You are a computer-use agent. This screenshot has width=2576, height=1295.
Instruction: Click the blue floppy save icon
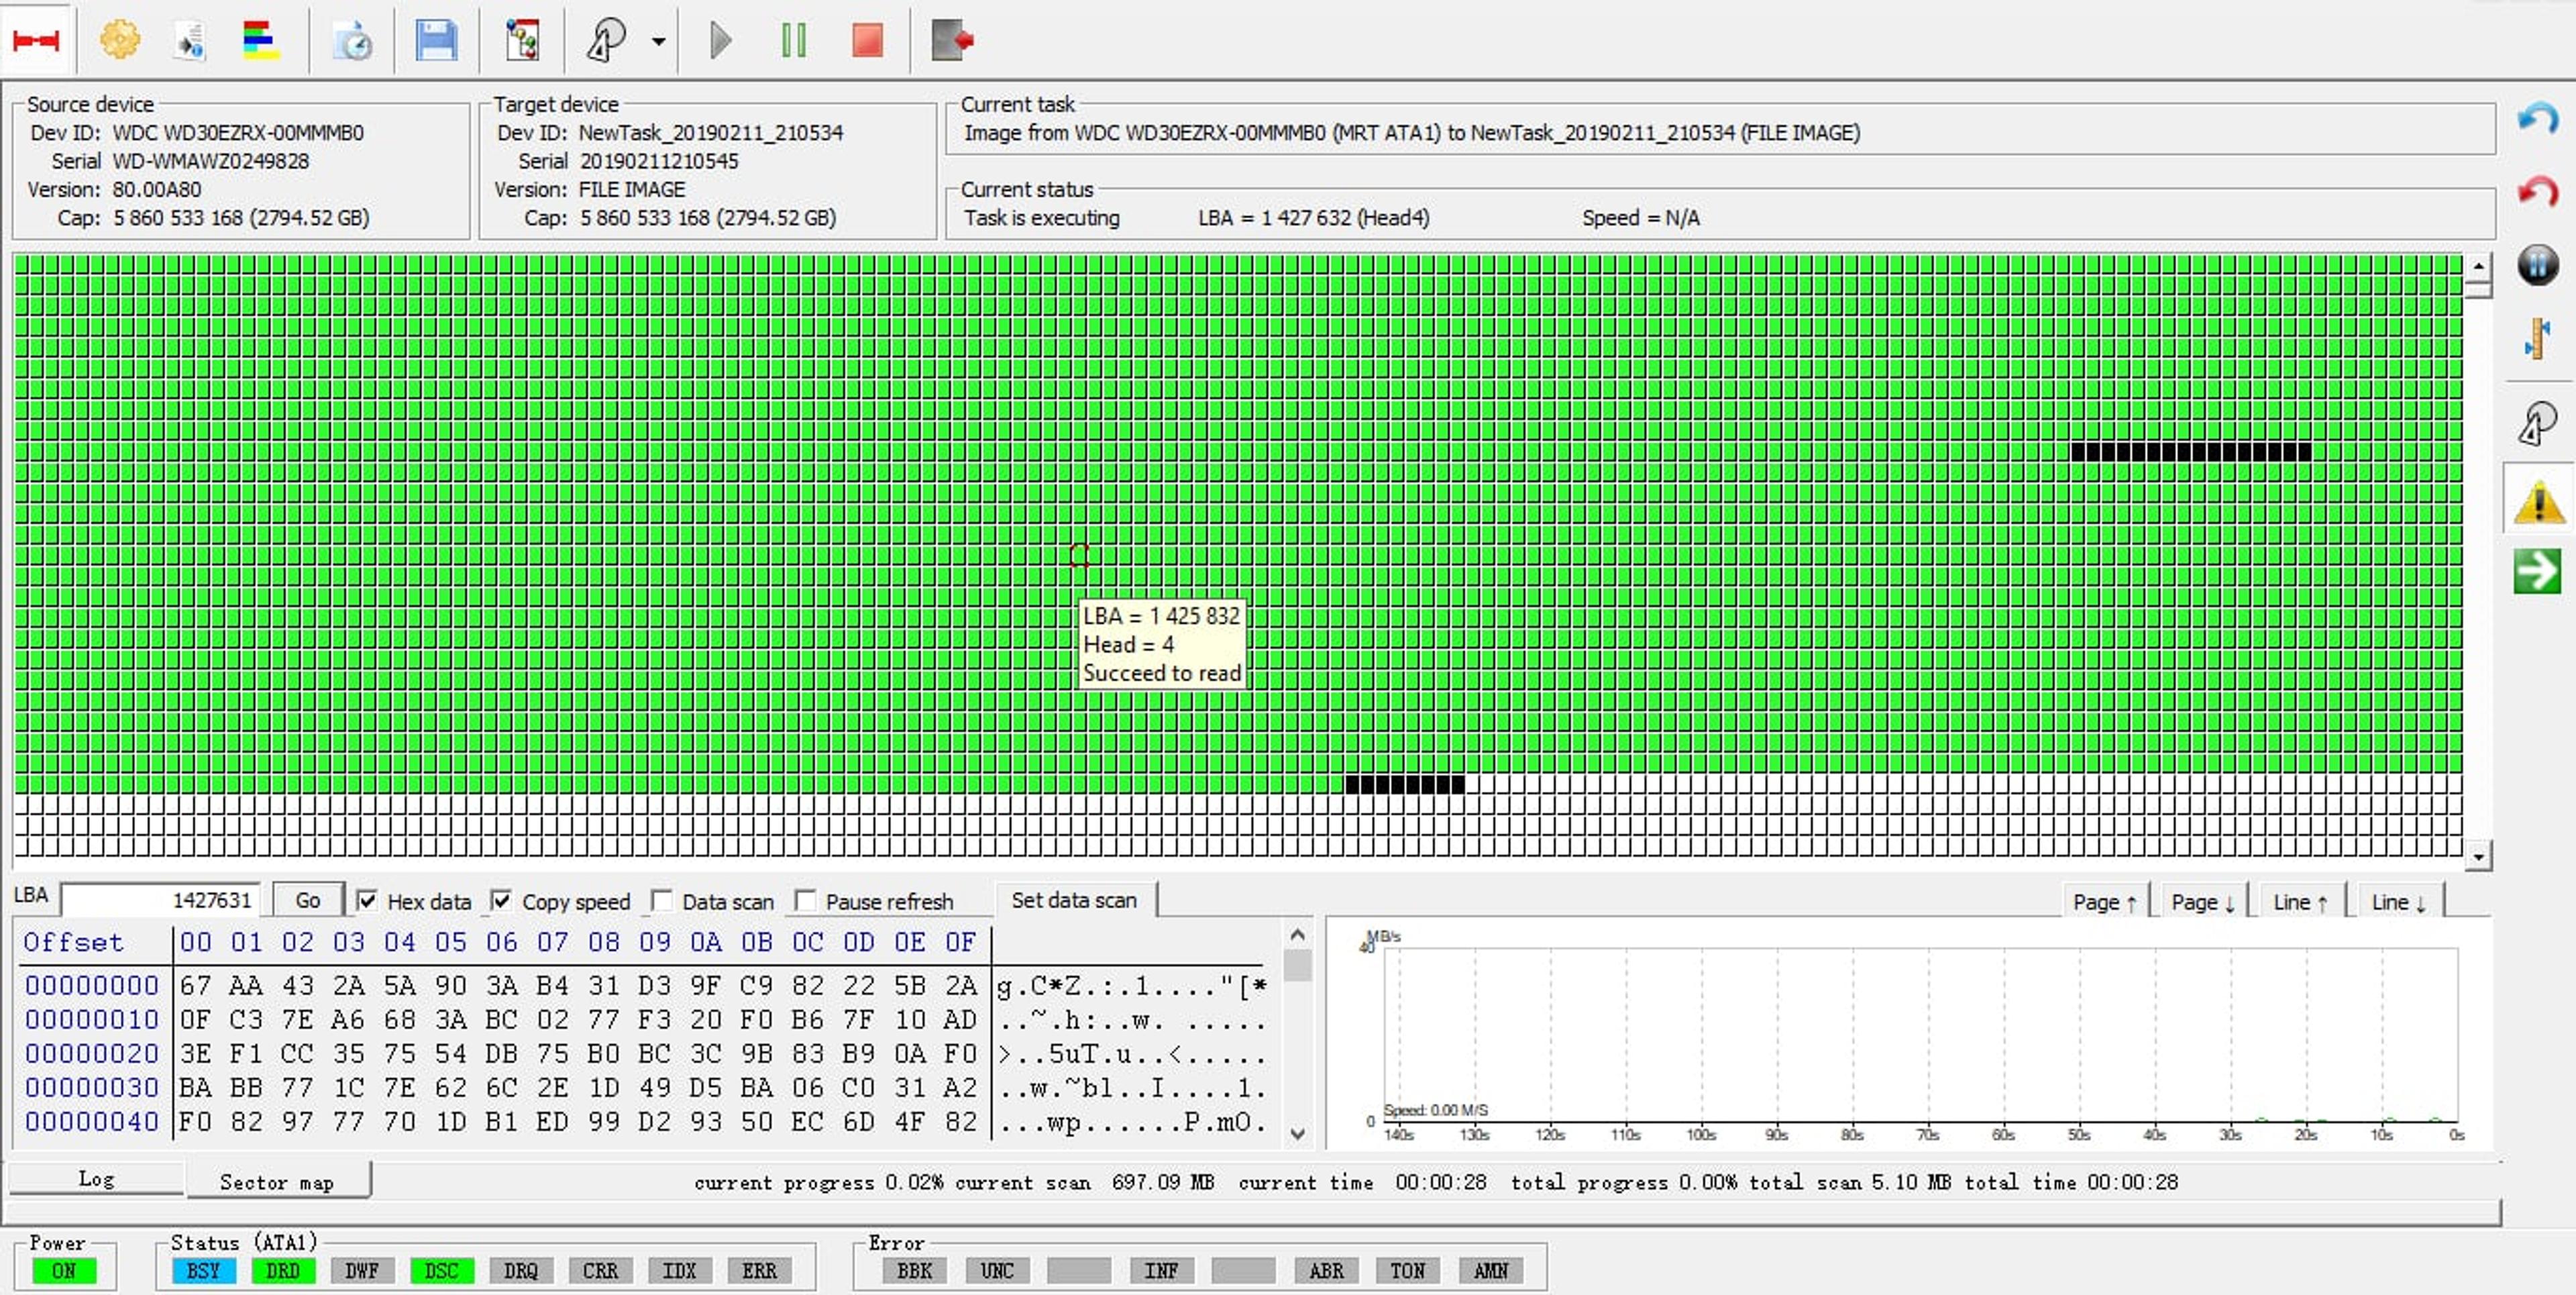tap(436, 40)
